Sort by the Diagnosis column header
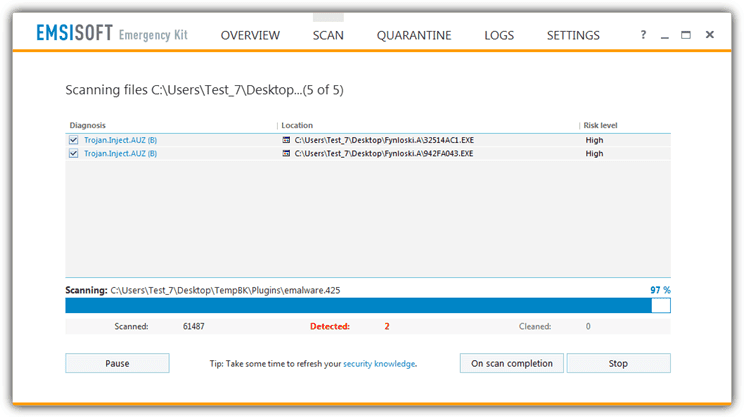 click(88, 125)
